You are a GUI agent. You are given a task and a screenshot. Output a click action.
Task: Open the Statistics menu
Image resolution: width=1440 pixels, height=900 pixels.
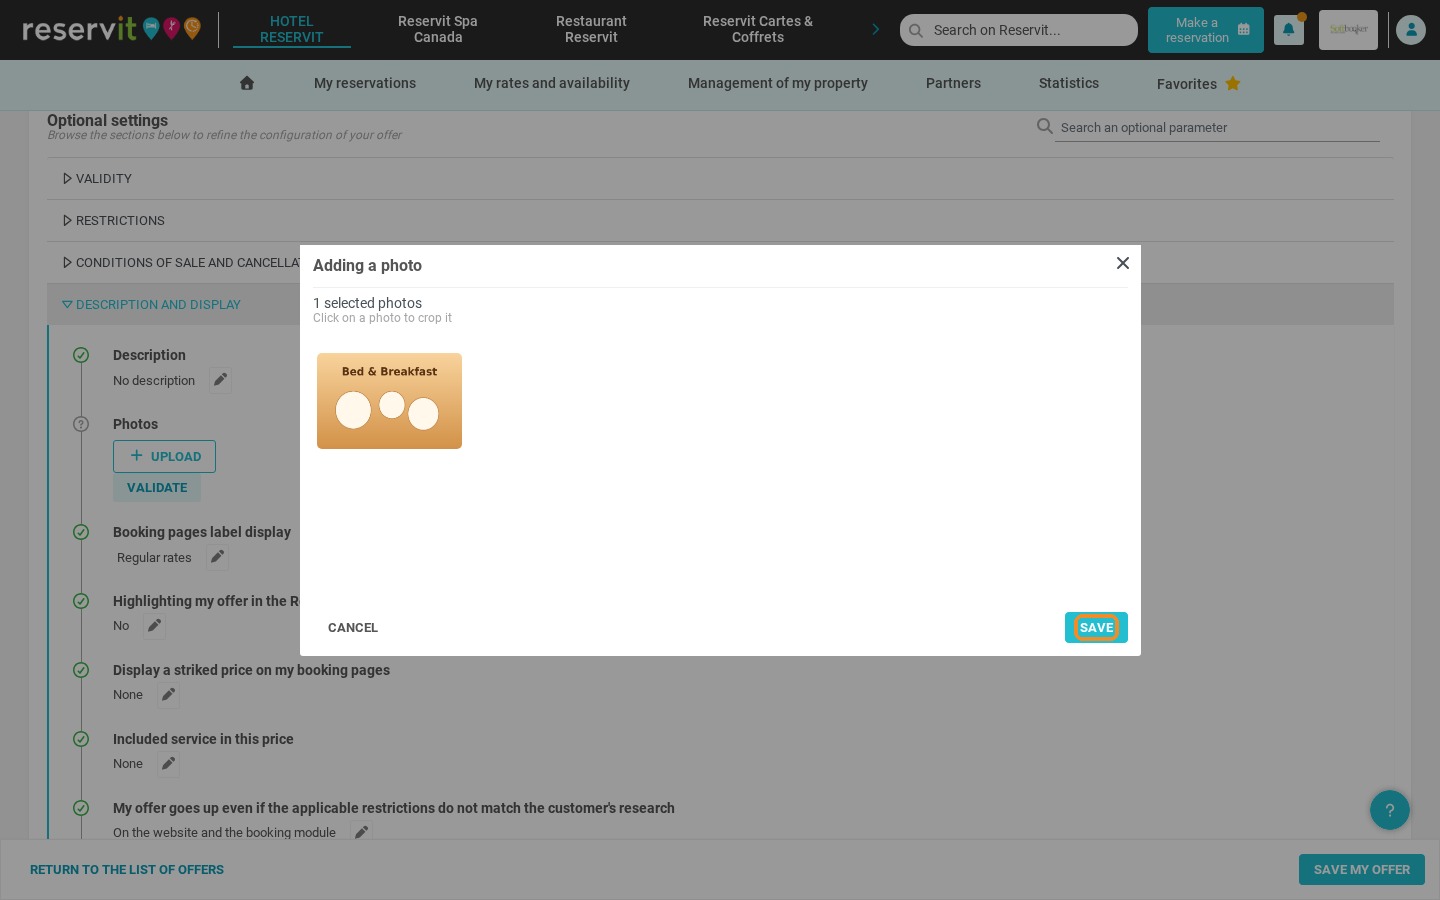pos(1069,83)
